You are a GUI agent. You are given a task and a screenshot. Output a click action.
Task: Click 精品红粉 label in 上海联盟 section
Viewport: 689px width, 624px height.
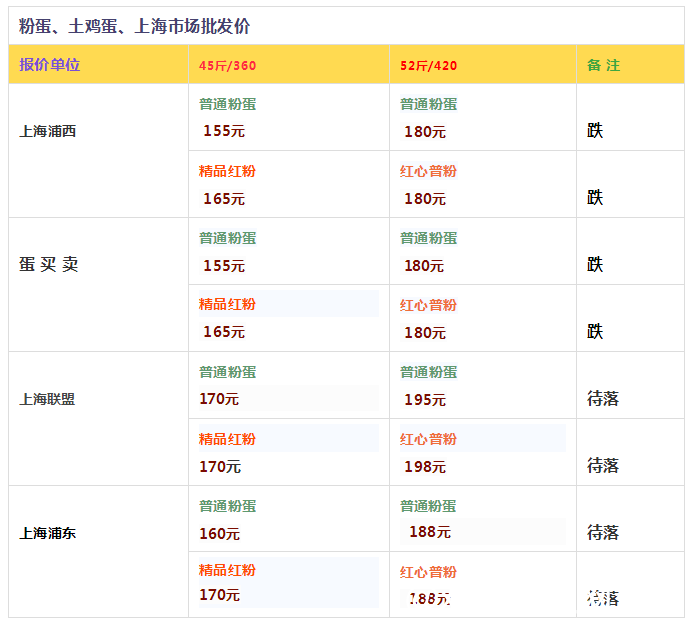click(227, 439)
